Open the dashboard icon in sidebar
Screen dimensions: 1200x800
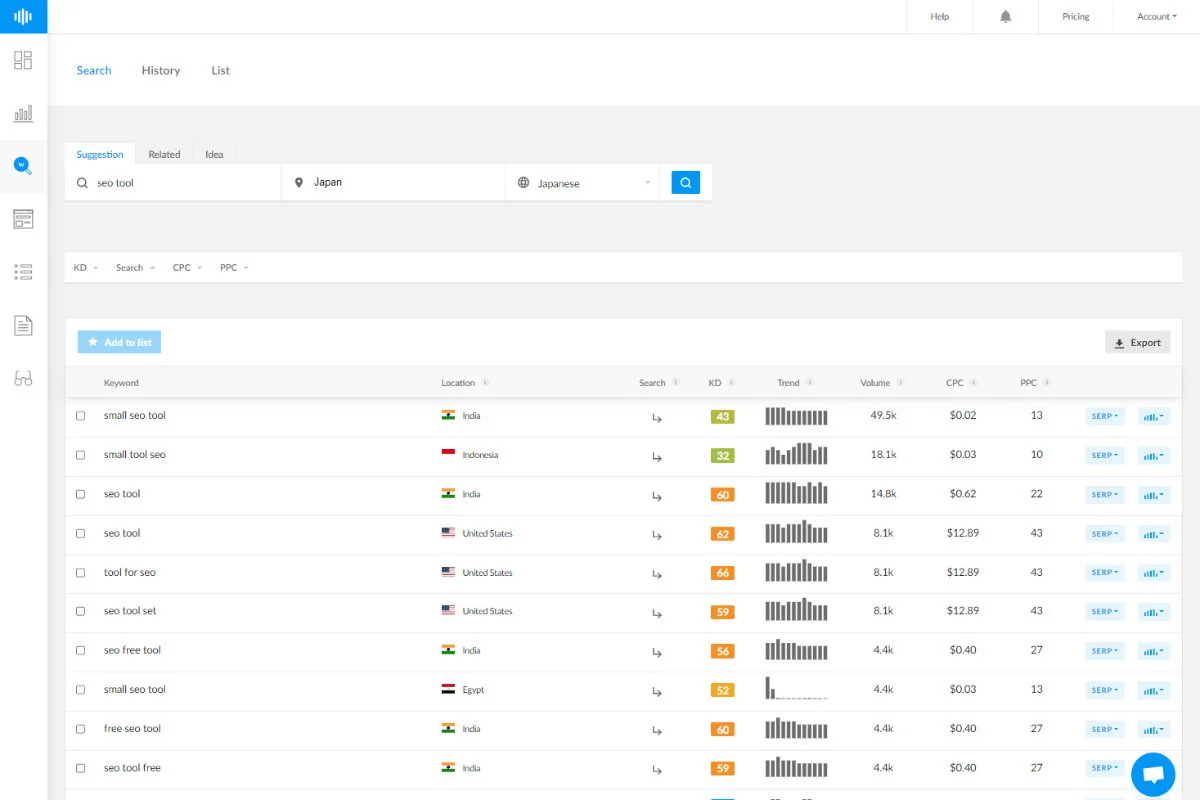(x=23, y=60)
